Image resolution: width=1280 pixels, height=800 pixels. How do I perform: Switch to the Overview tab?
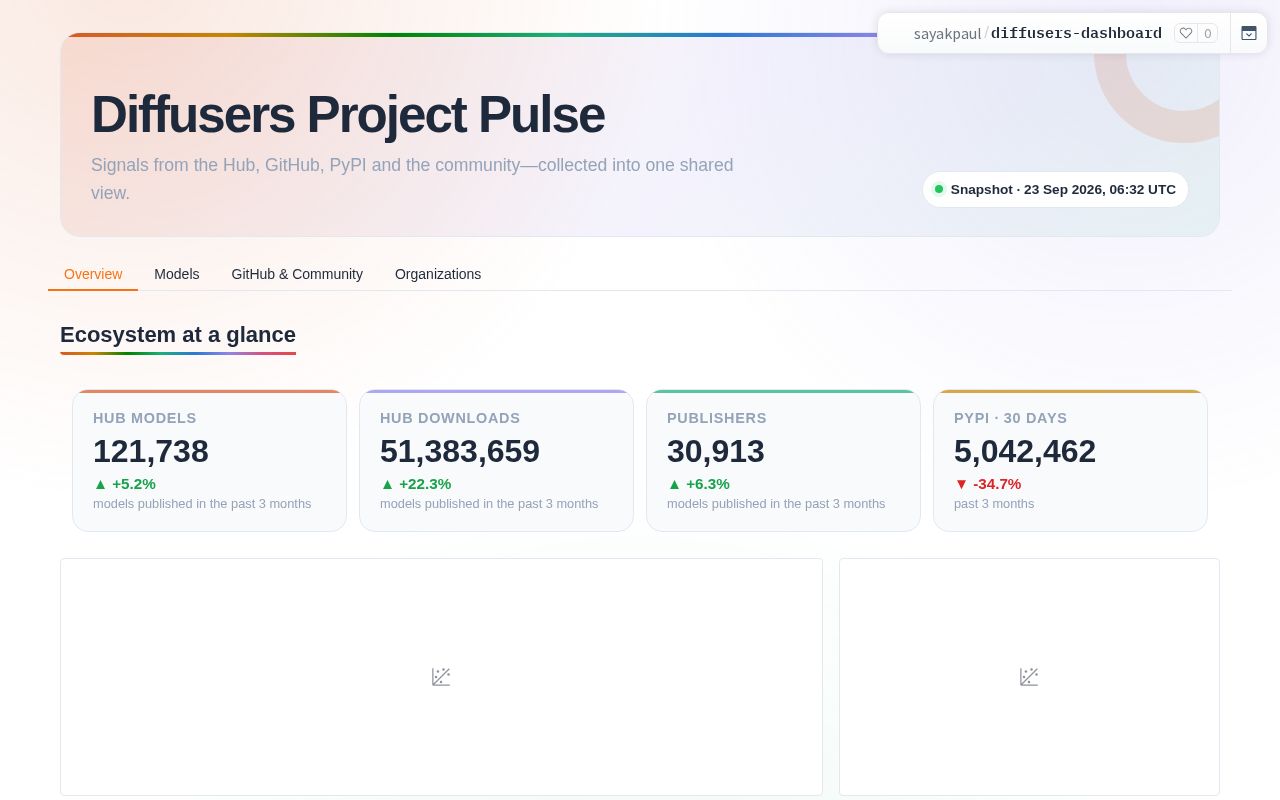click(93, 274)
